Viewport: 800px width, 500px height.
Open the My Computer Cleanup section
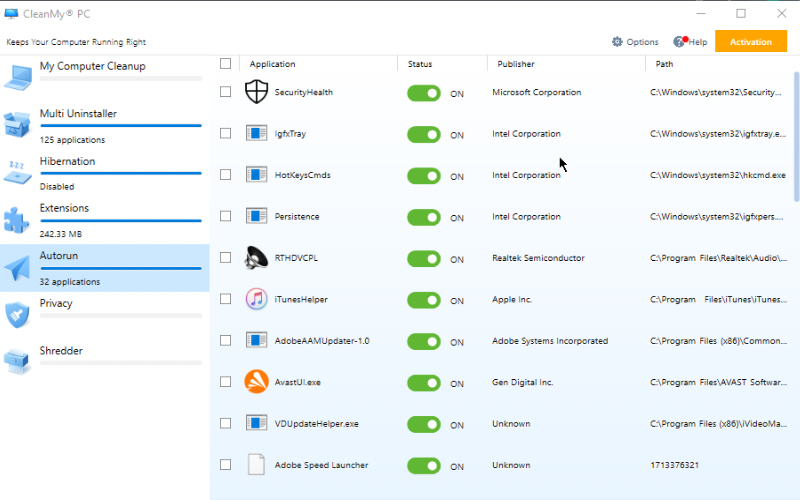(105, 78)
